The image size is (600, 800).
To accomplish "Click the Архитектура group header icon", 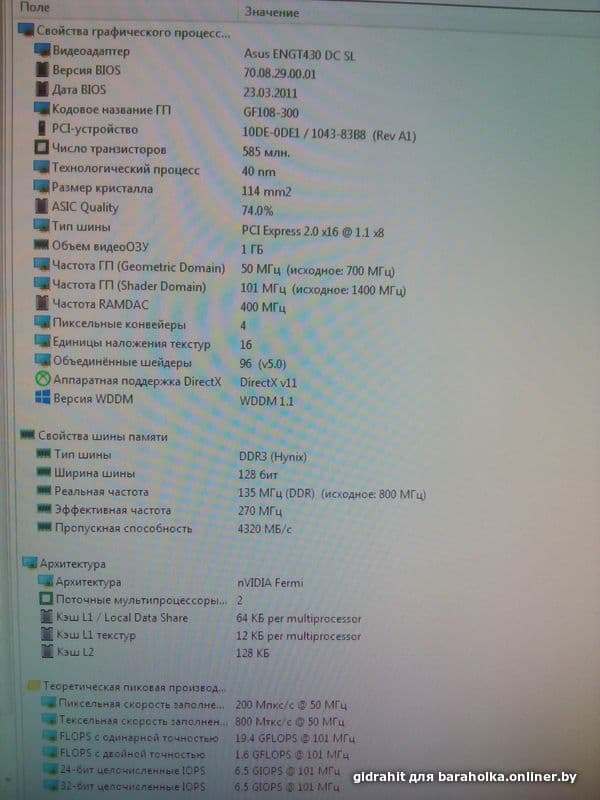I will tap(30, 563).
